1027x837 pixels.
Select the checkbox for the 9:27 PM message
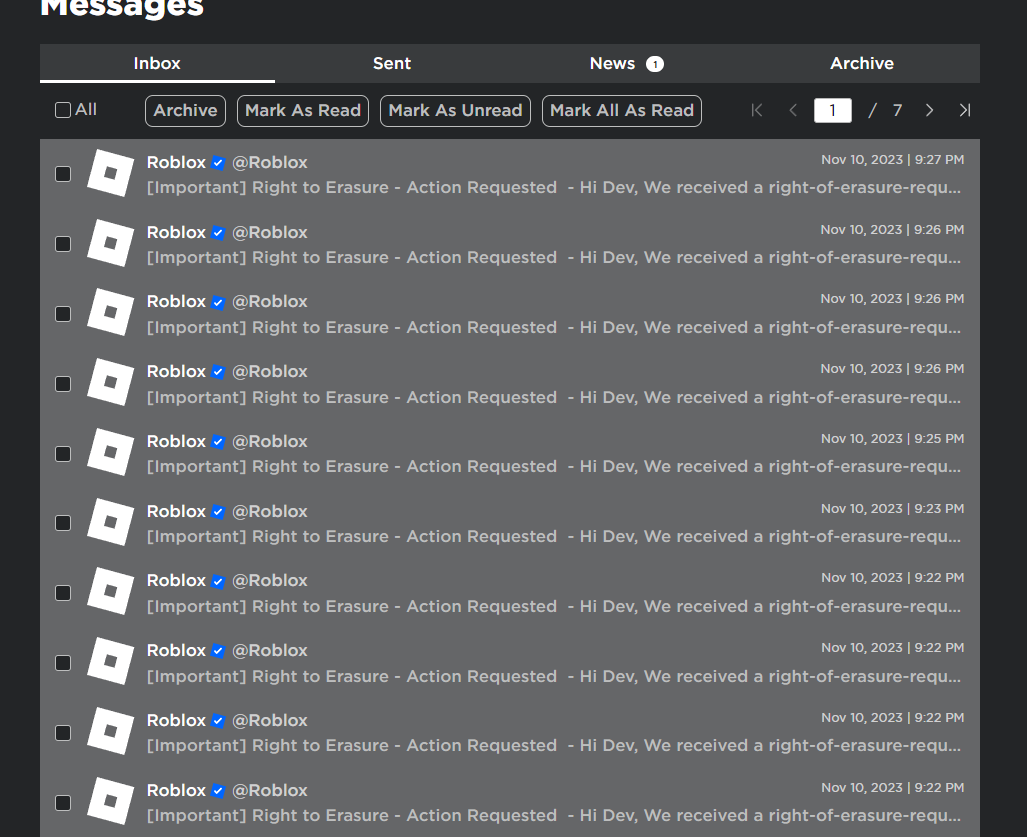63,174
